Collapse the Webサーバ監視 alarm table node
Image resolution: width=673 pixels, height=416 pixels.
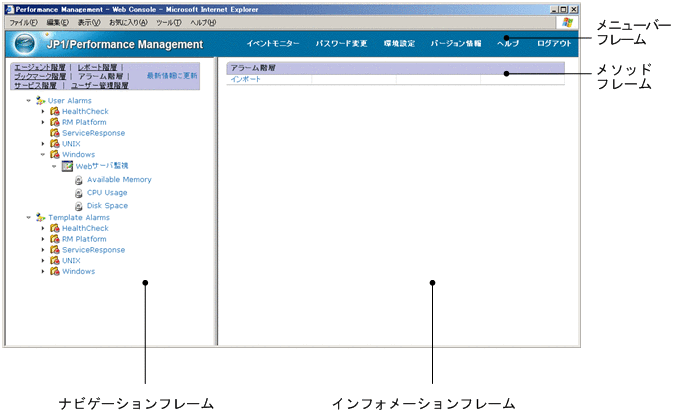tap(54, 166)
